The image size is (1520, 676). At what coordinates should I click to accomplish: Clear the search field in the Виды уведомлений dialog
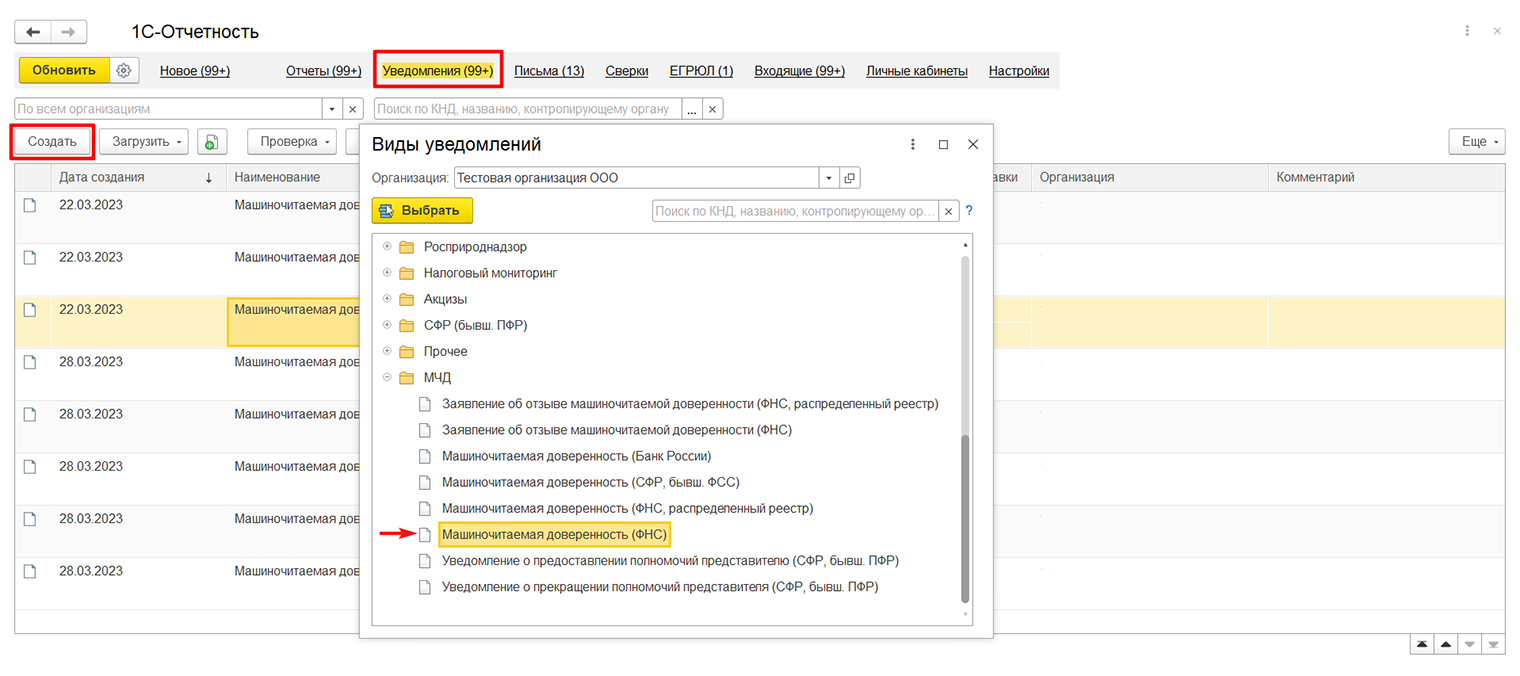coord(949,211)
